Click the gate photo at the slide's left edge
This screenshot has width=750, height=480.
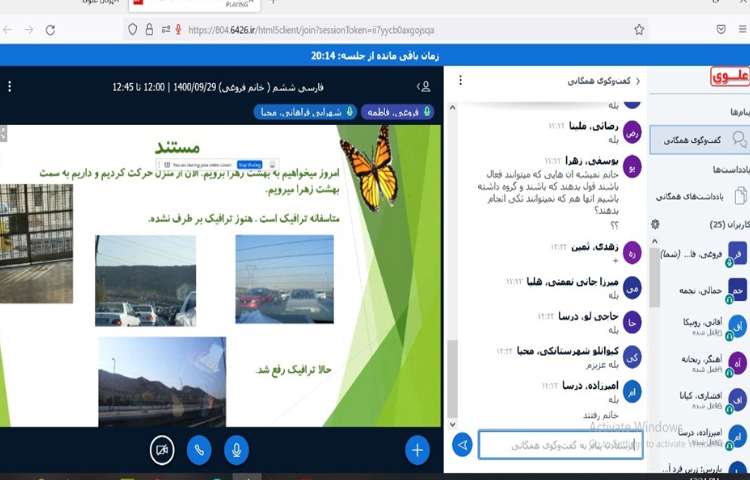(36, 244)
